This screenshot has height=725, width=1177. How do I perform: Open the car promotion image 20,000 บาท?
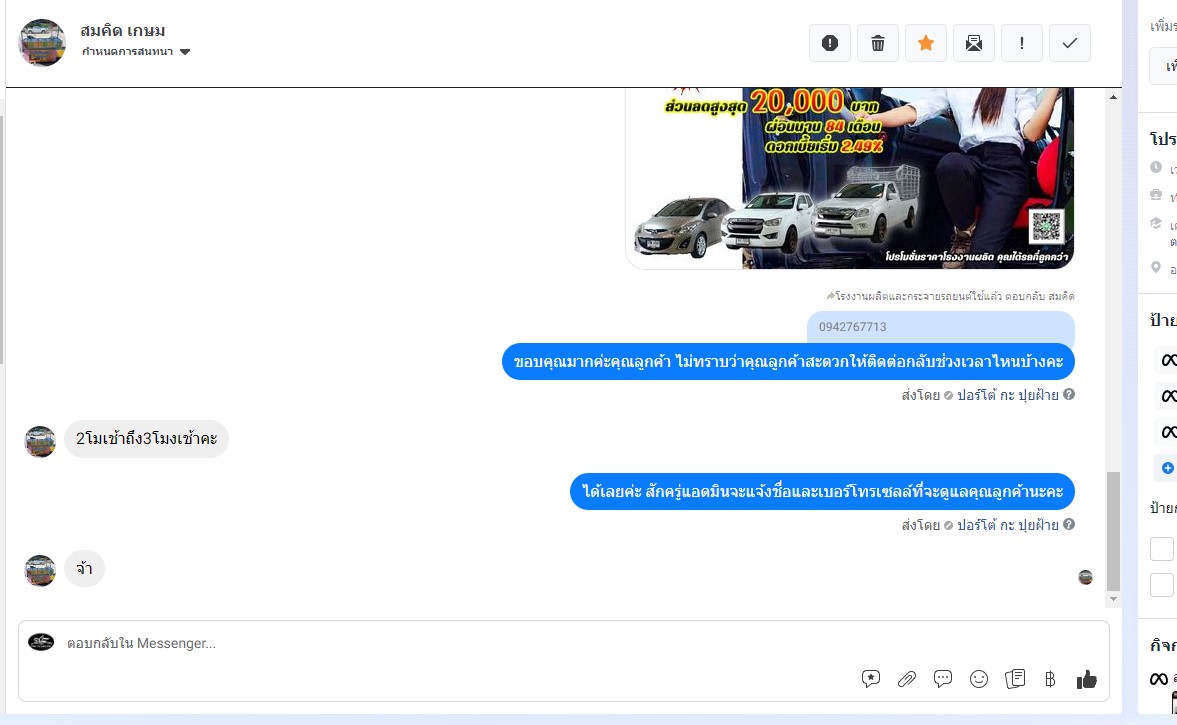[850, 178]
